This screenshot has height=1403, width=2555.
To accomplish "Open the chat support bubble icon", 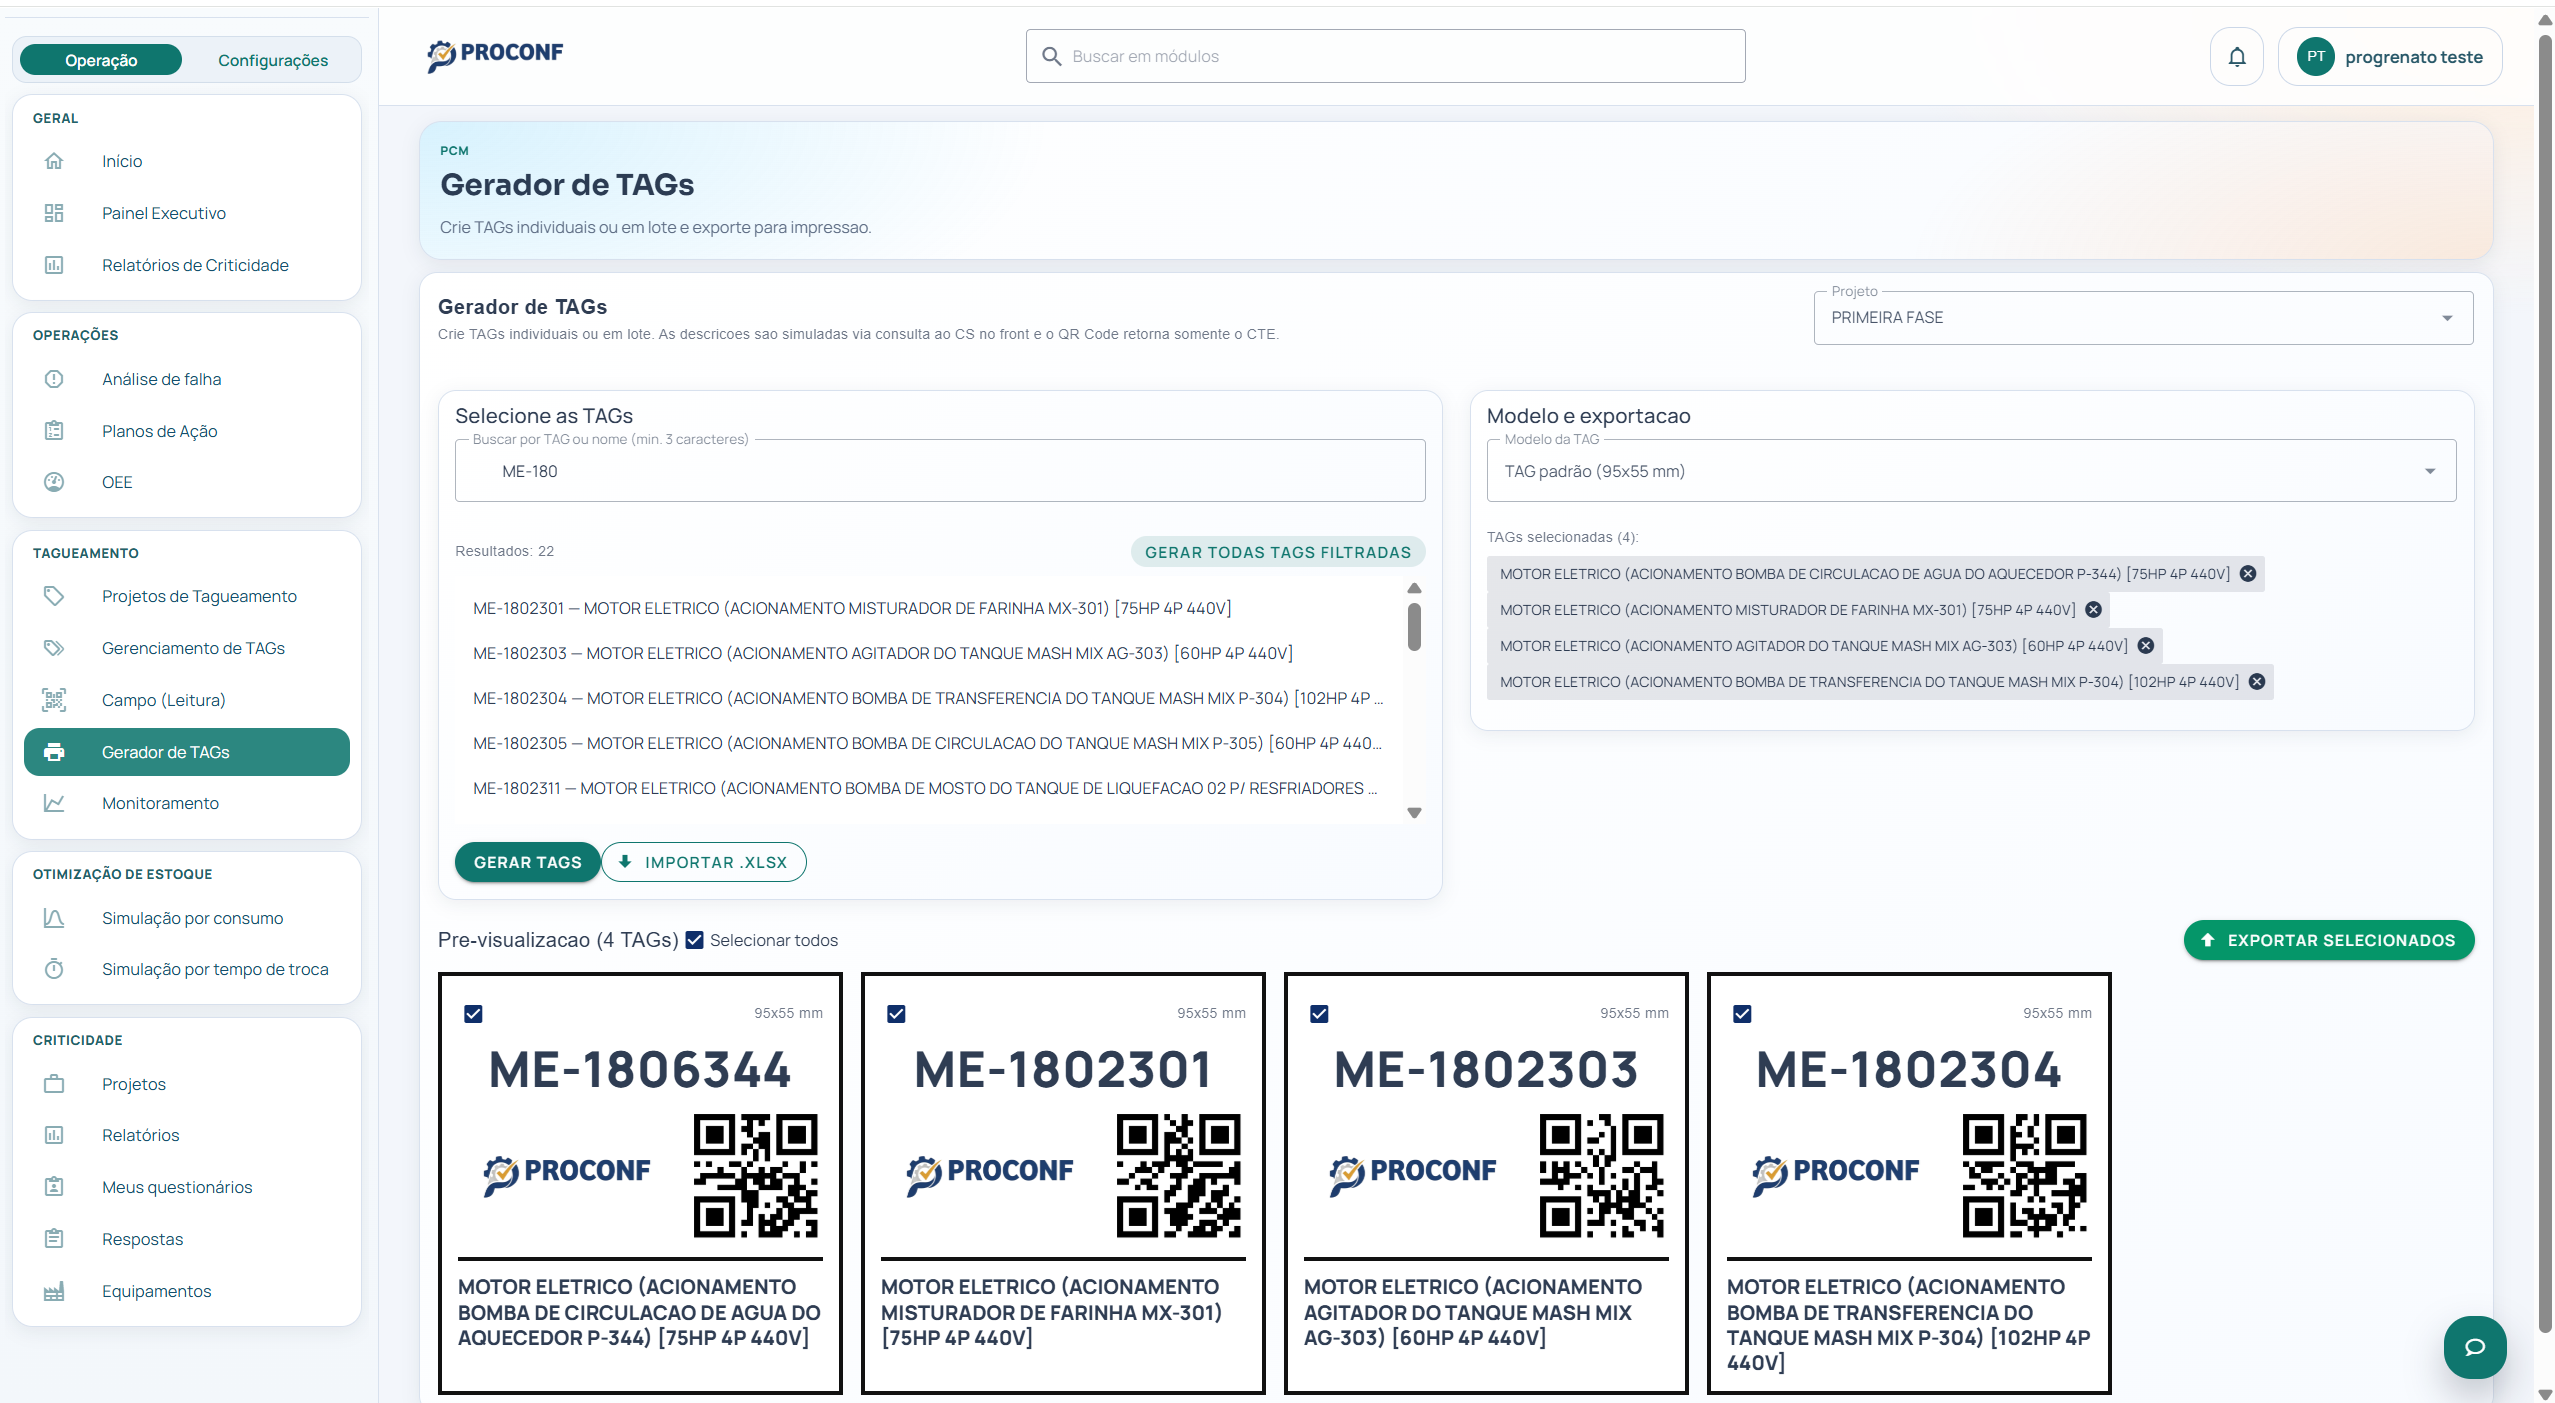I will coord(2474,1346).
